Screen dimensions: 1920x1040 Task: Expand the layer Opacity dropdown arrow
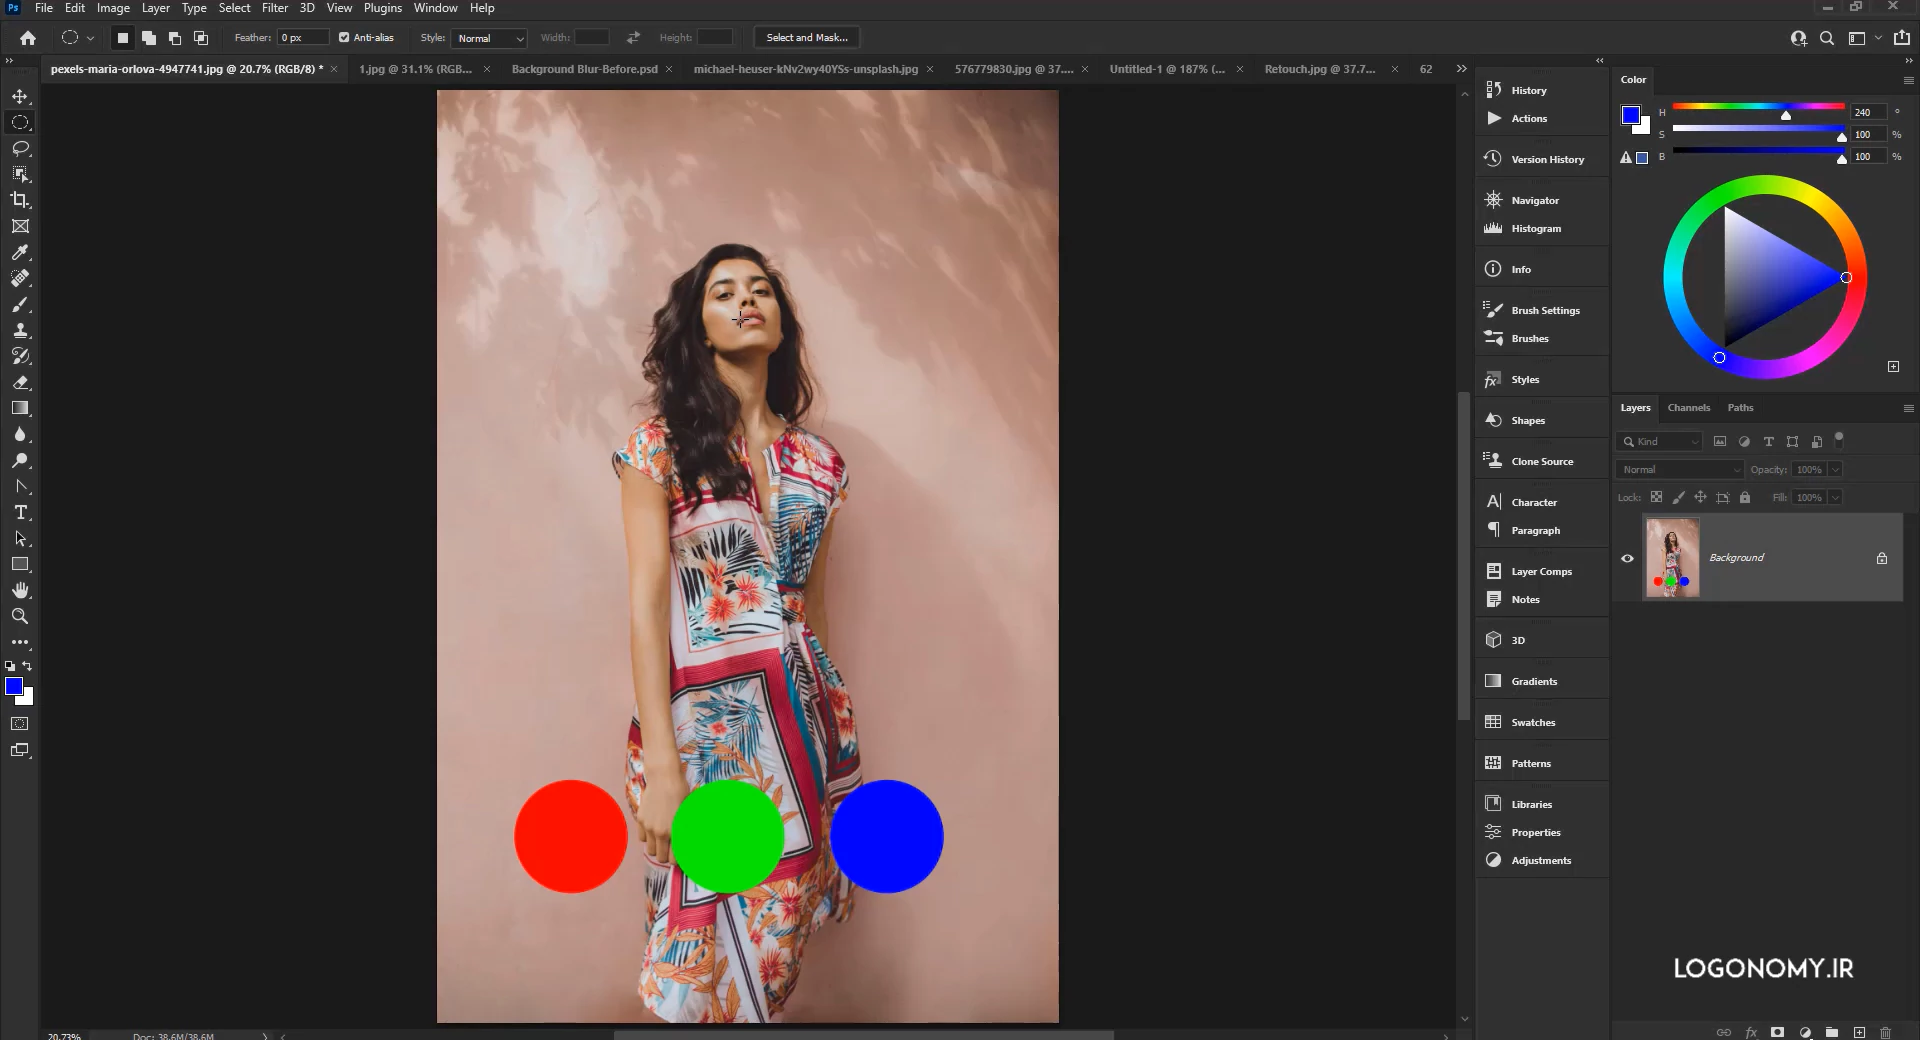click(1835, 469)
